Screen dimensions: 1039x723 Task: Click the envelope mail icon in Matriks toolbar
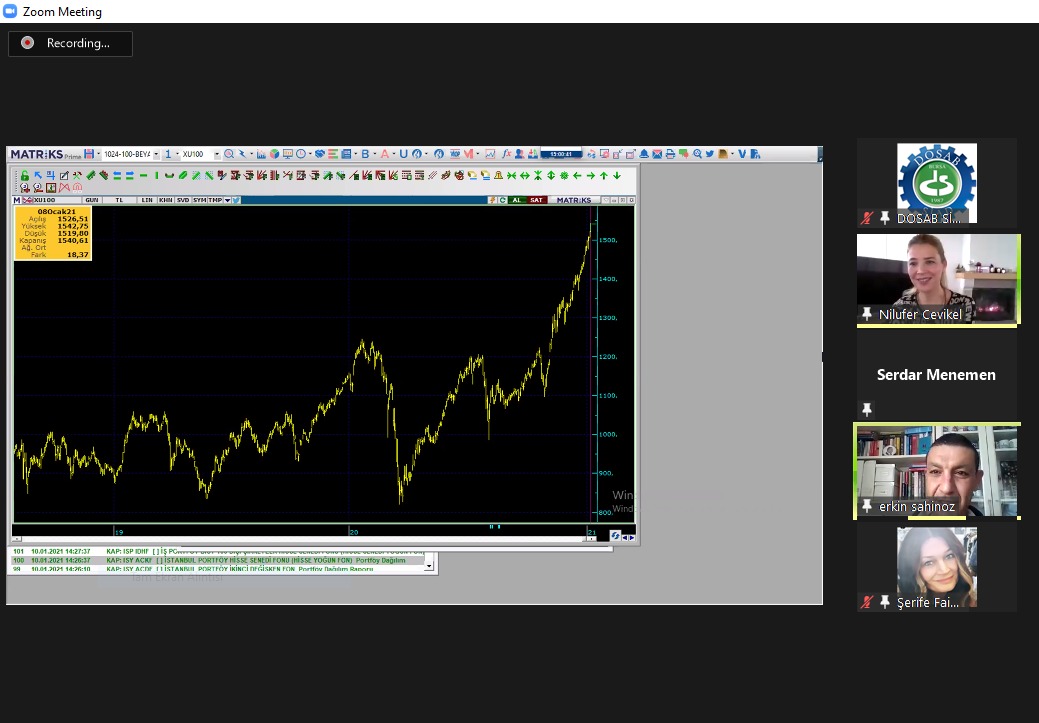657,154
